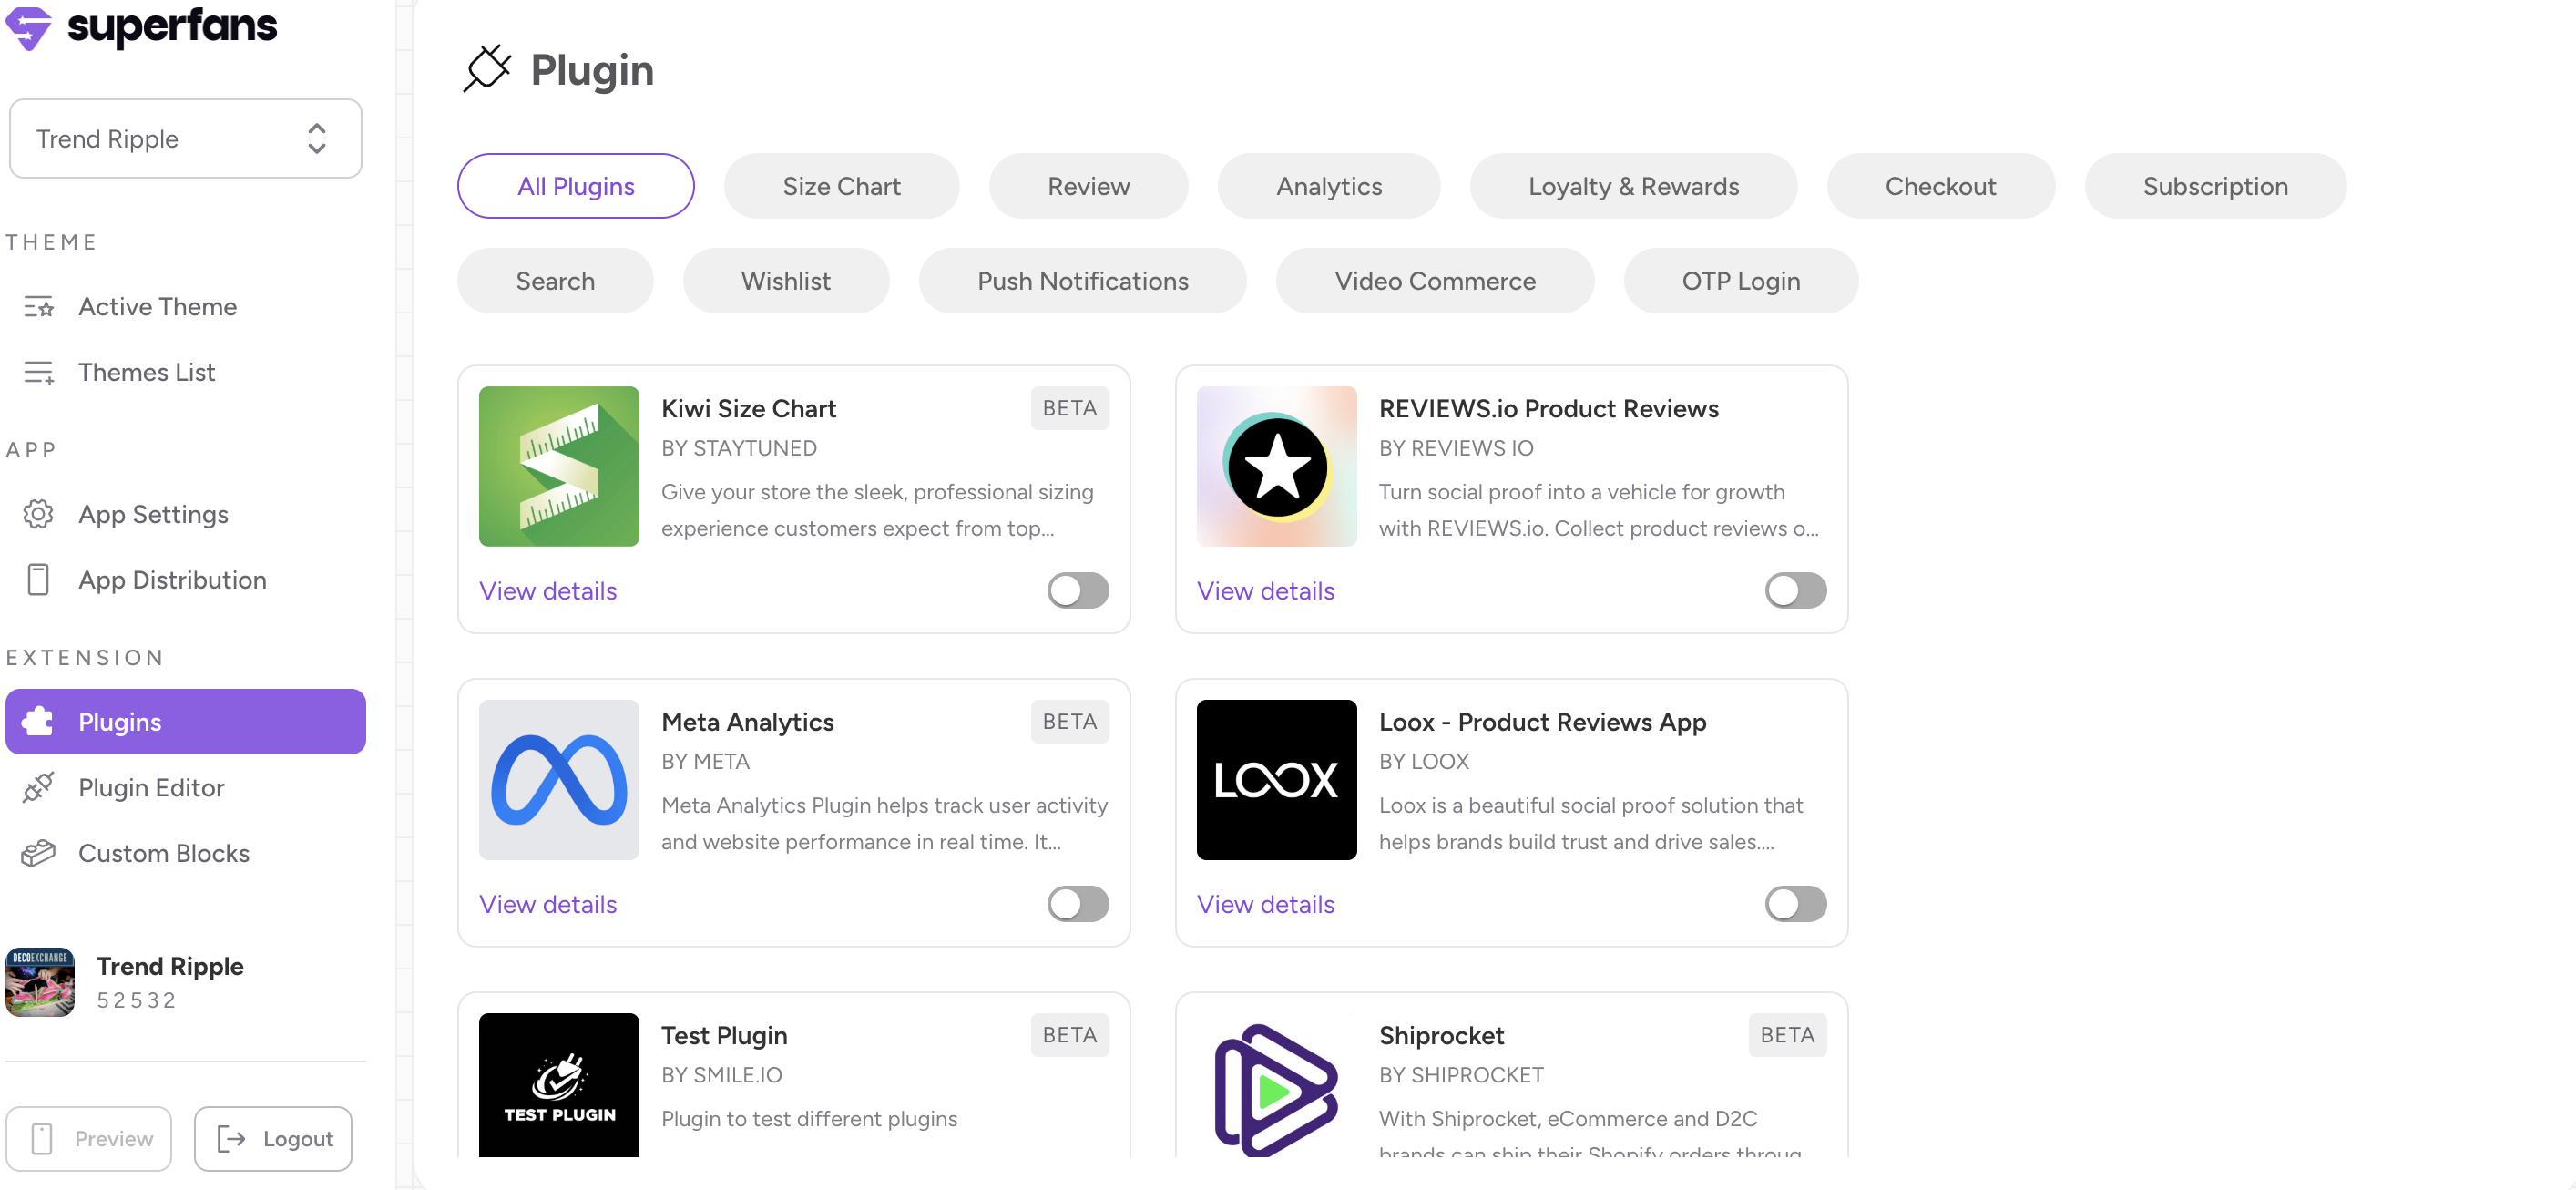Viewport: 2576px width, 1190px height.
Task: Open App Settings via gear icon
Action: point(38,514)
